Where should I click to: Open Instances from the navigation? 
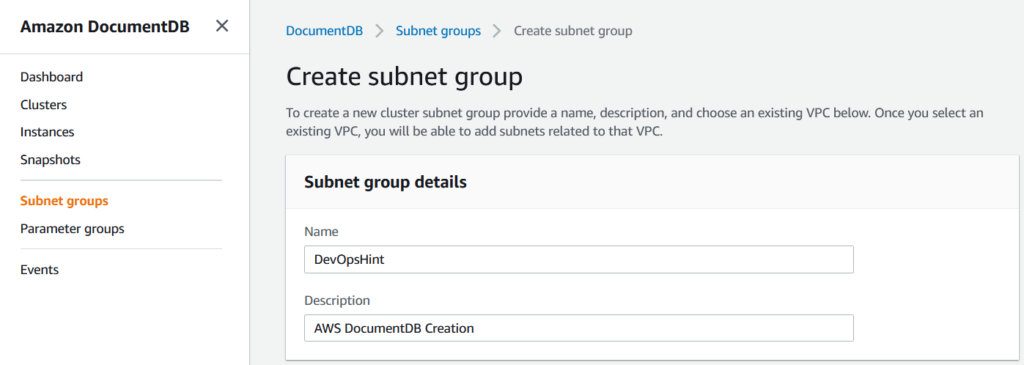click(x=47, y=132)
